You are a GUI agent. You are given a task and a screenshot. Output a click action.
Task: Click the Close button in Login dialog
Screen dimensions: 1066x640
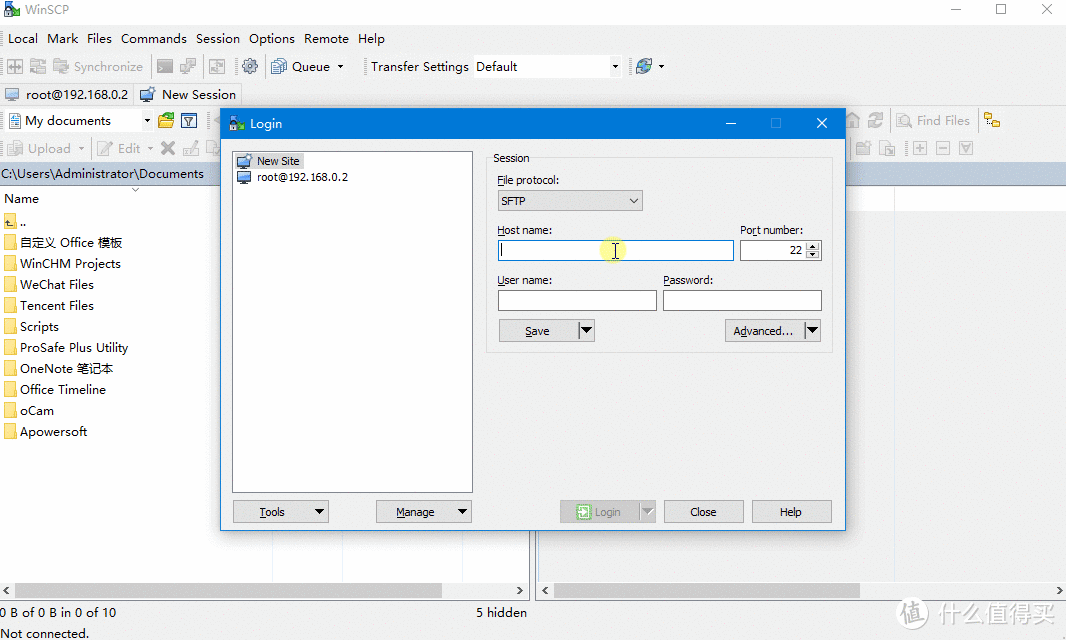coord(703,511)
